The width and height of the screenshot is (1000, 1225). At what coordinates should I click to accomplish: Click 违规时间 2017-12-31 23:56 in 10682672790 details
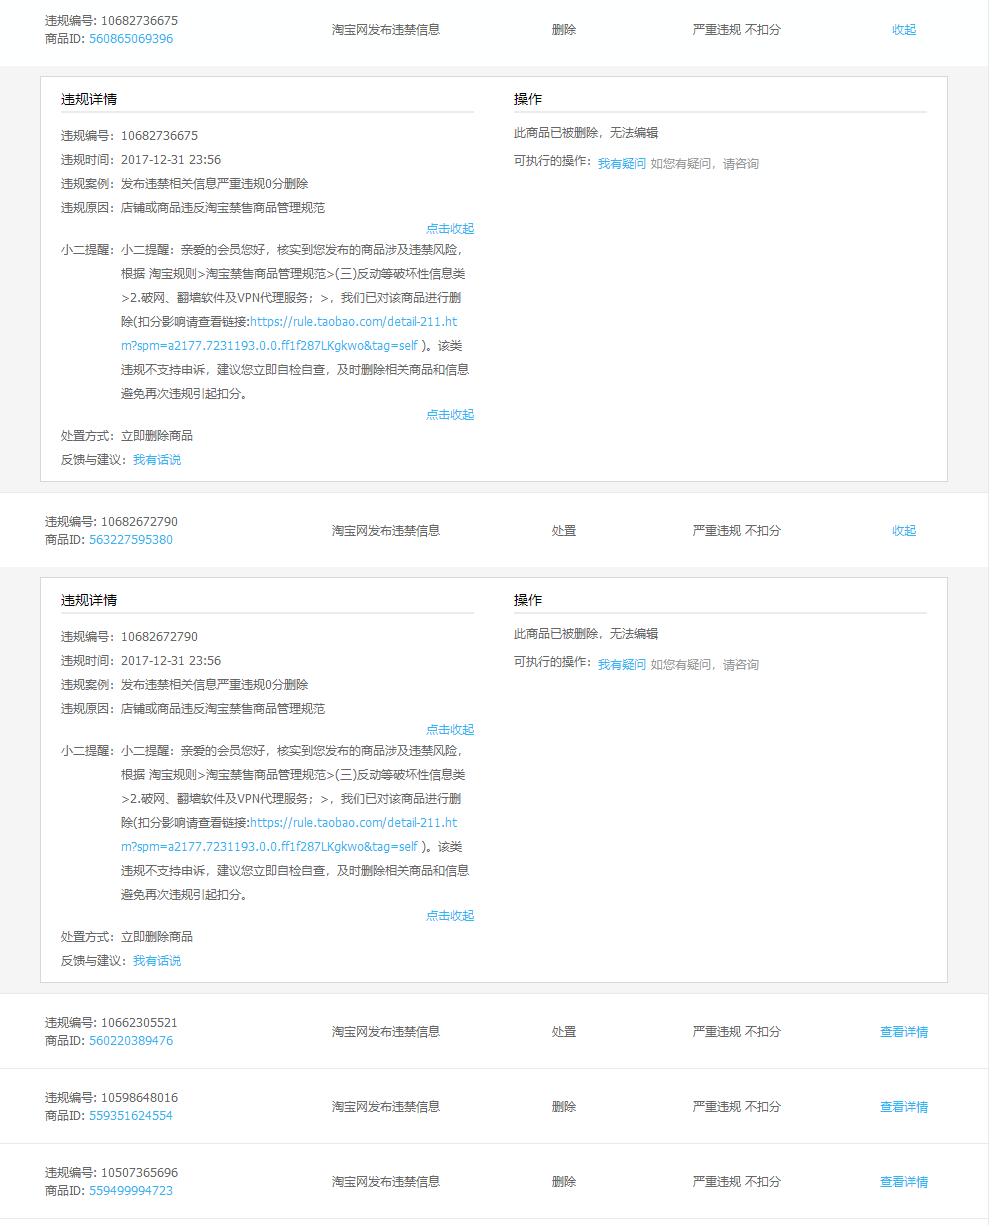click(141, 661)
